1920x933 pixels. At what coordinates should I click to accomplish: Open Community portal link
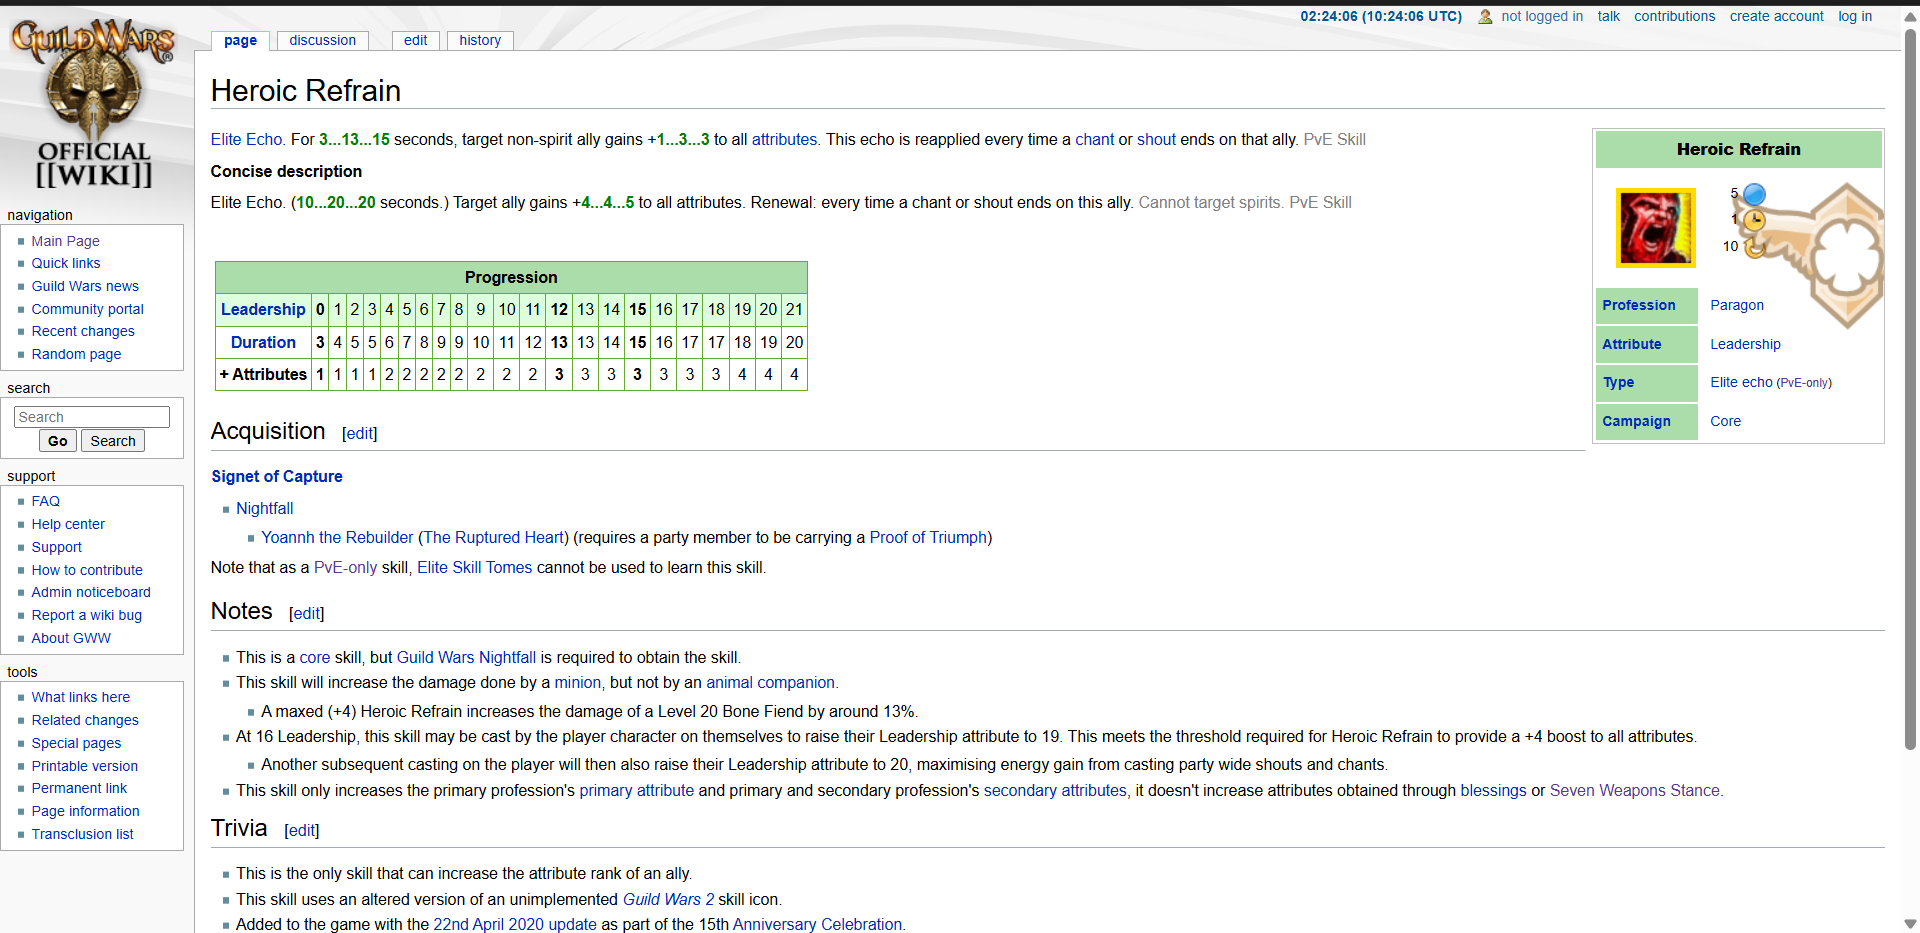(87, 309)
